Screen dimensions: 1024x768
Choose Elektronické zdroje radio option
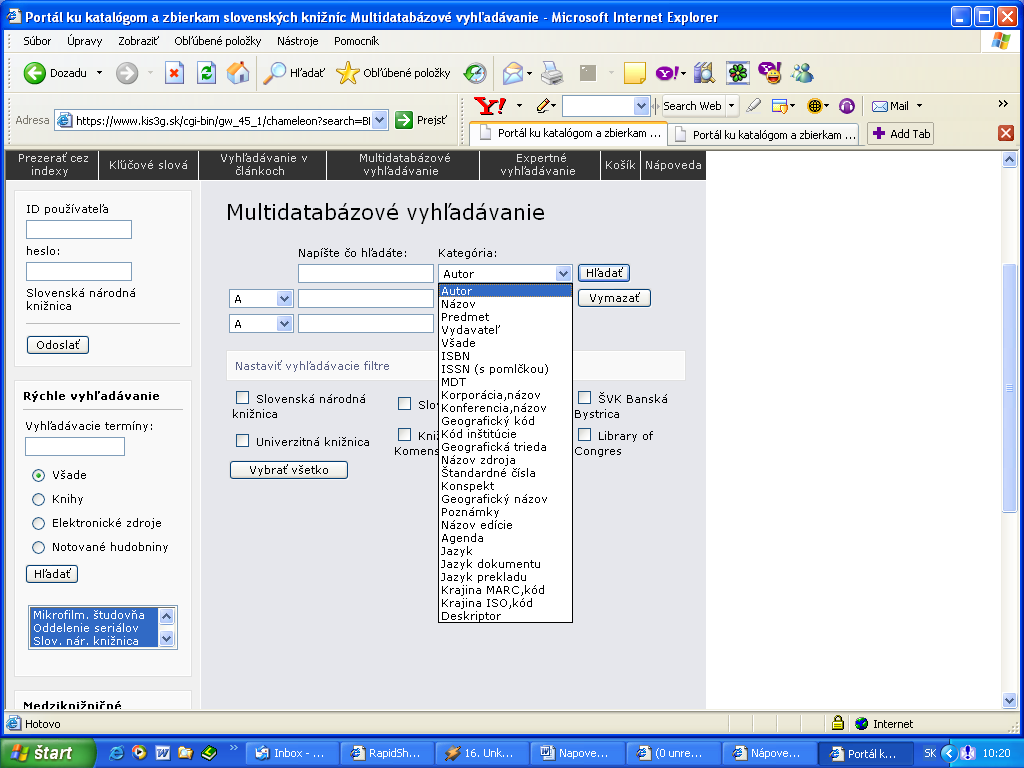point(39,523)
